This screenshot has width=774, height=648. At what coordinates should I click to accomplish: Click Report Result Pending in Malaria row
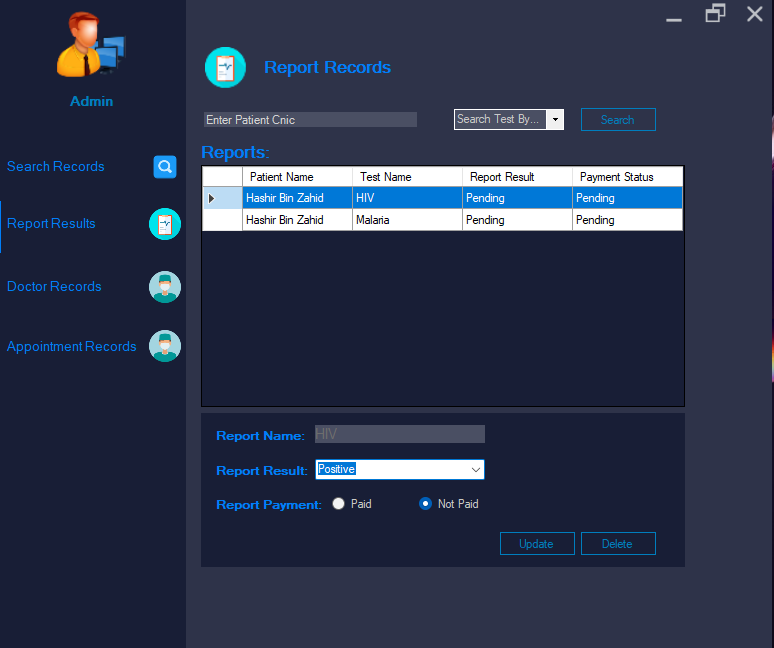pyautogui.click(x=517, y=220)
